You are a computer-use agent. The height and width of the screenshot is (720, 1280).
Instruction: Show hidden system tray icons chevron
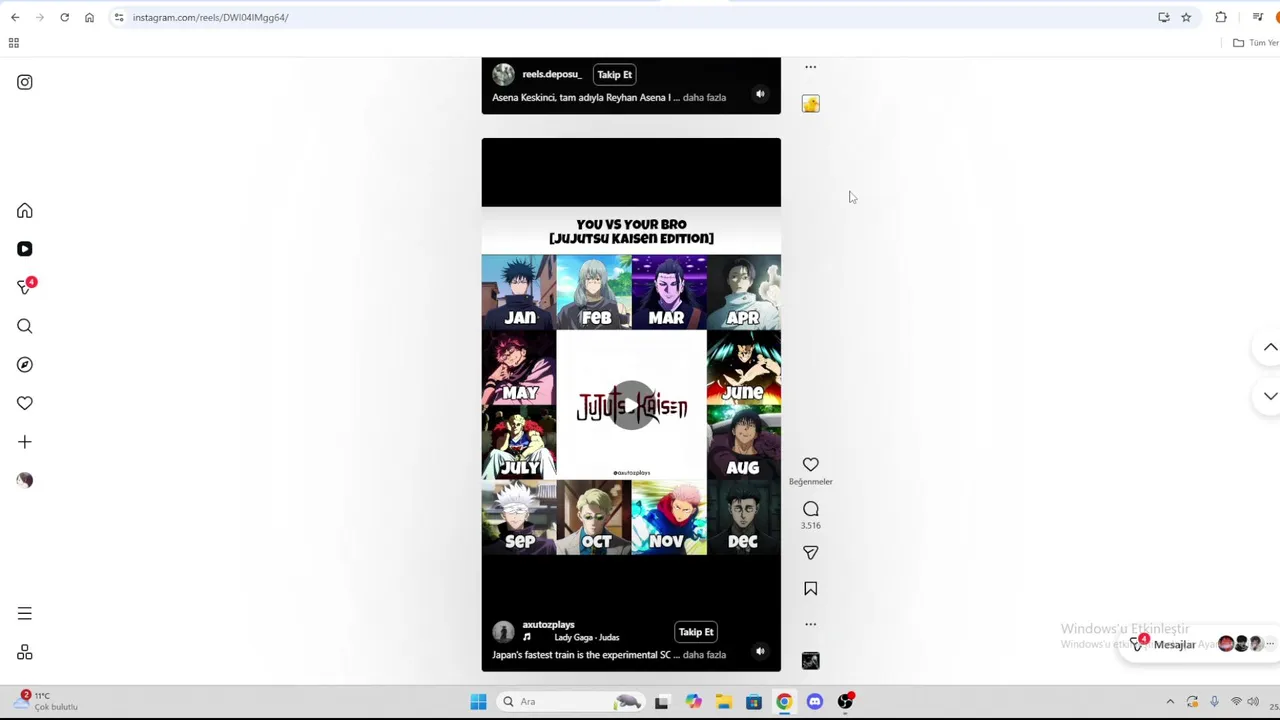tap(1170, 702)
